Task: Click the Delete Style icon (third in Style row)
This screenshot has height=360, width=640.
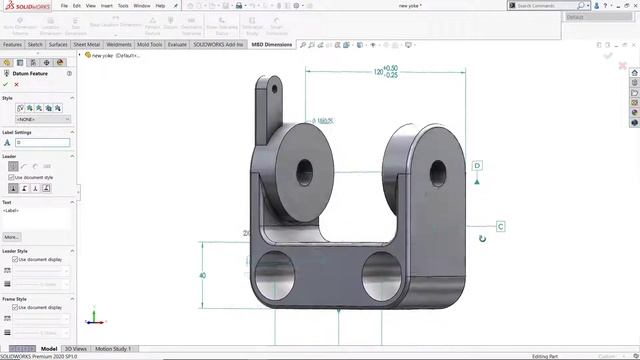Action: coord(39,108)
